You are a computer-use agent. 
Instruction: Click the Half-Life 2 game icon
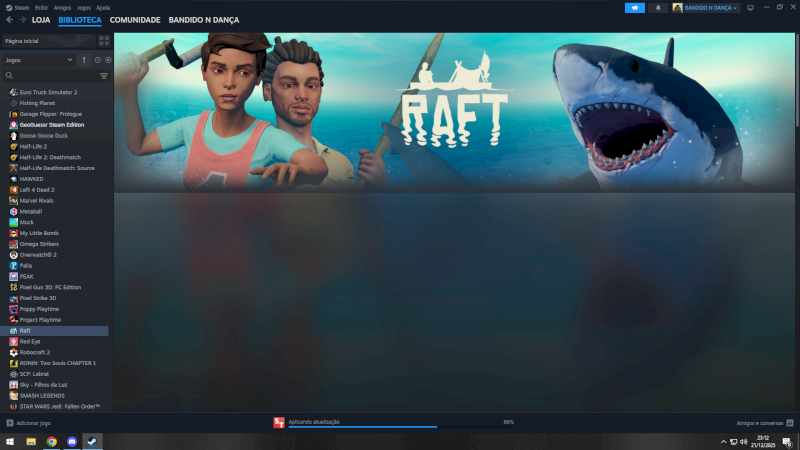pyautogui.click(x=13, y=146)
